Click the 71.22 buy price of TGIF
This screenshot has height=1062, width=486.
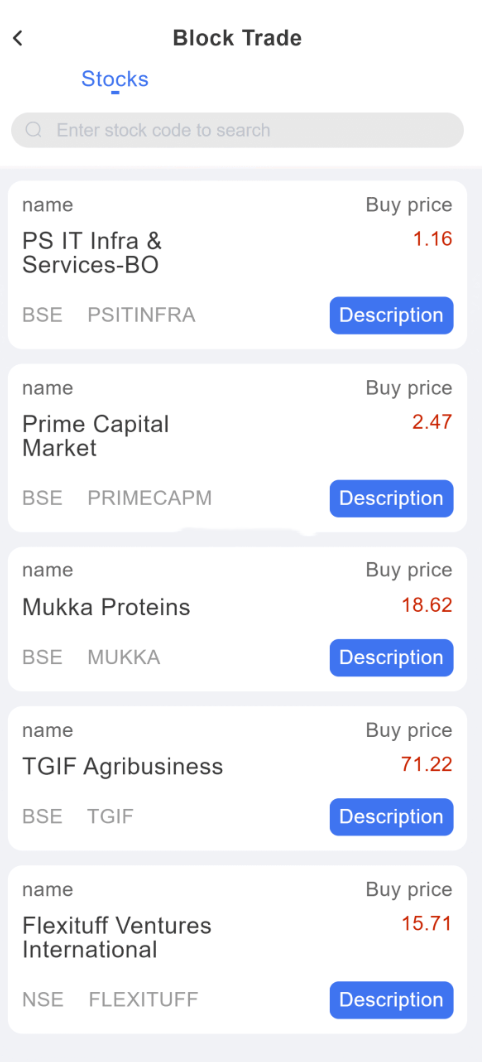tap(426, 764)
